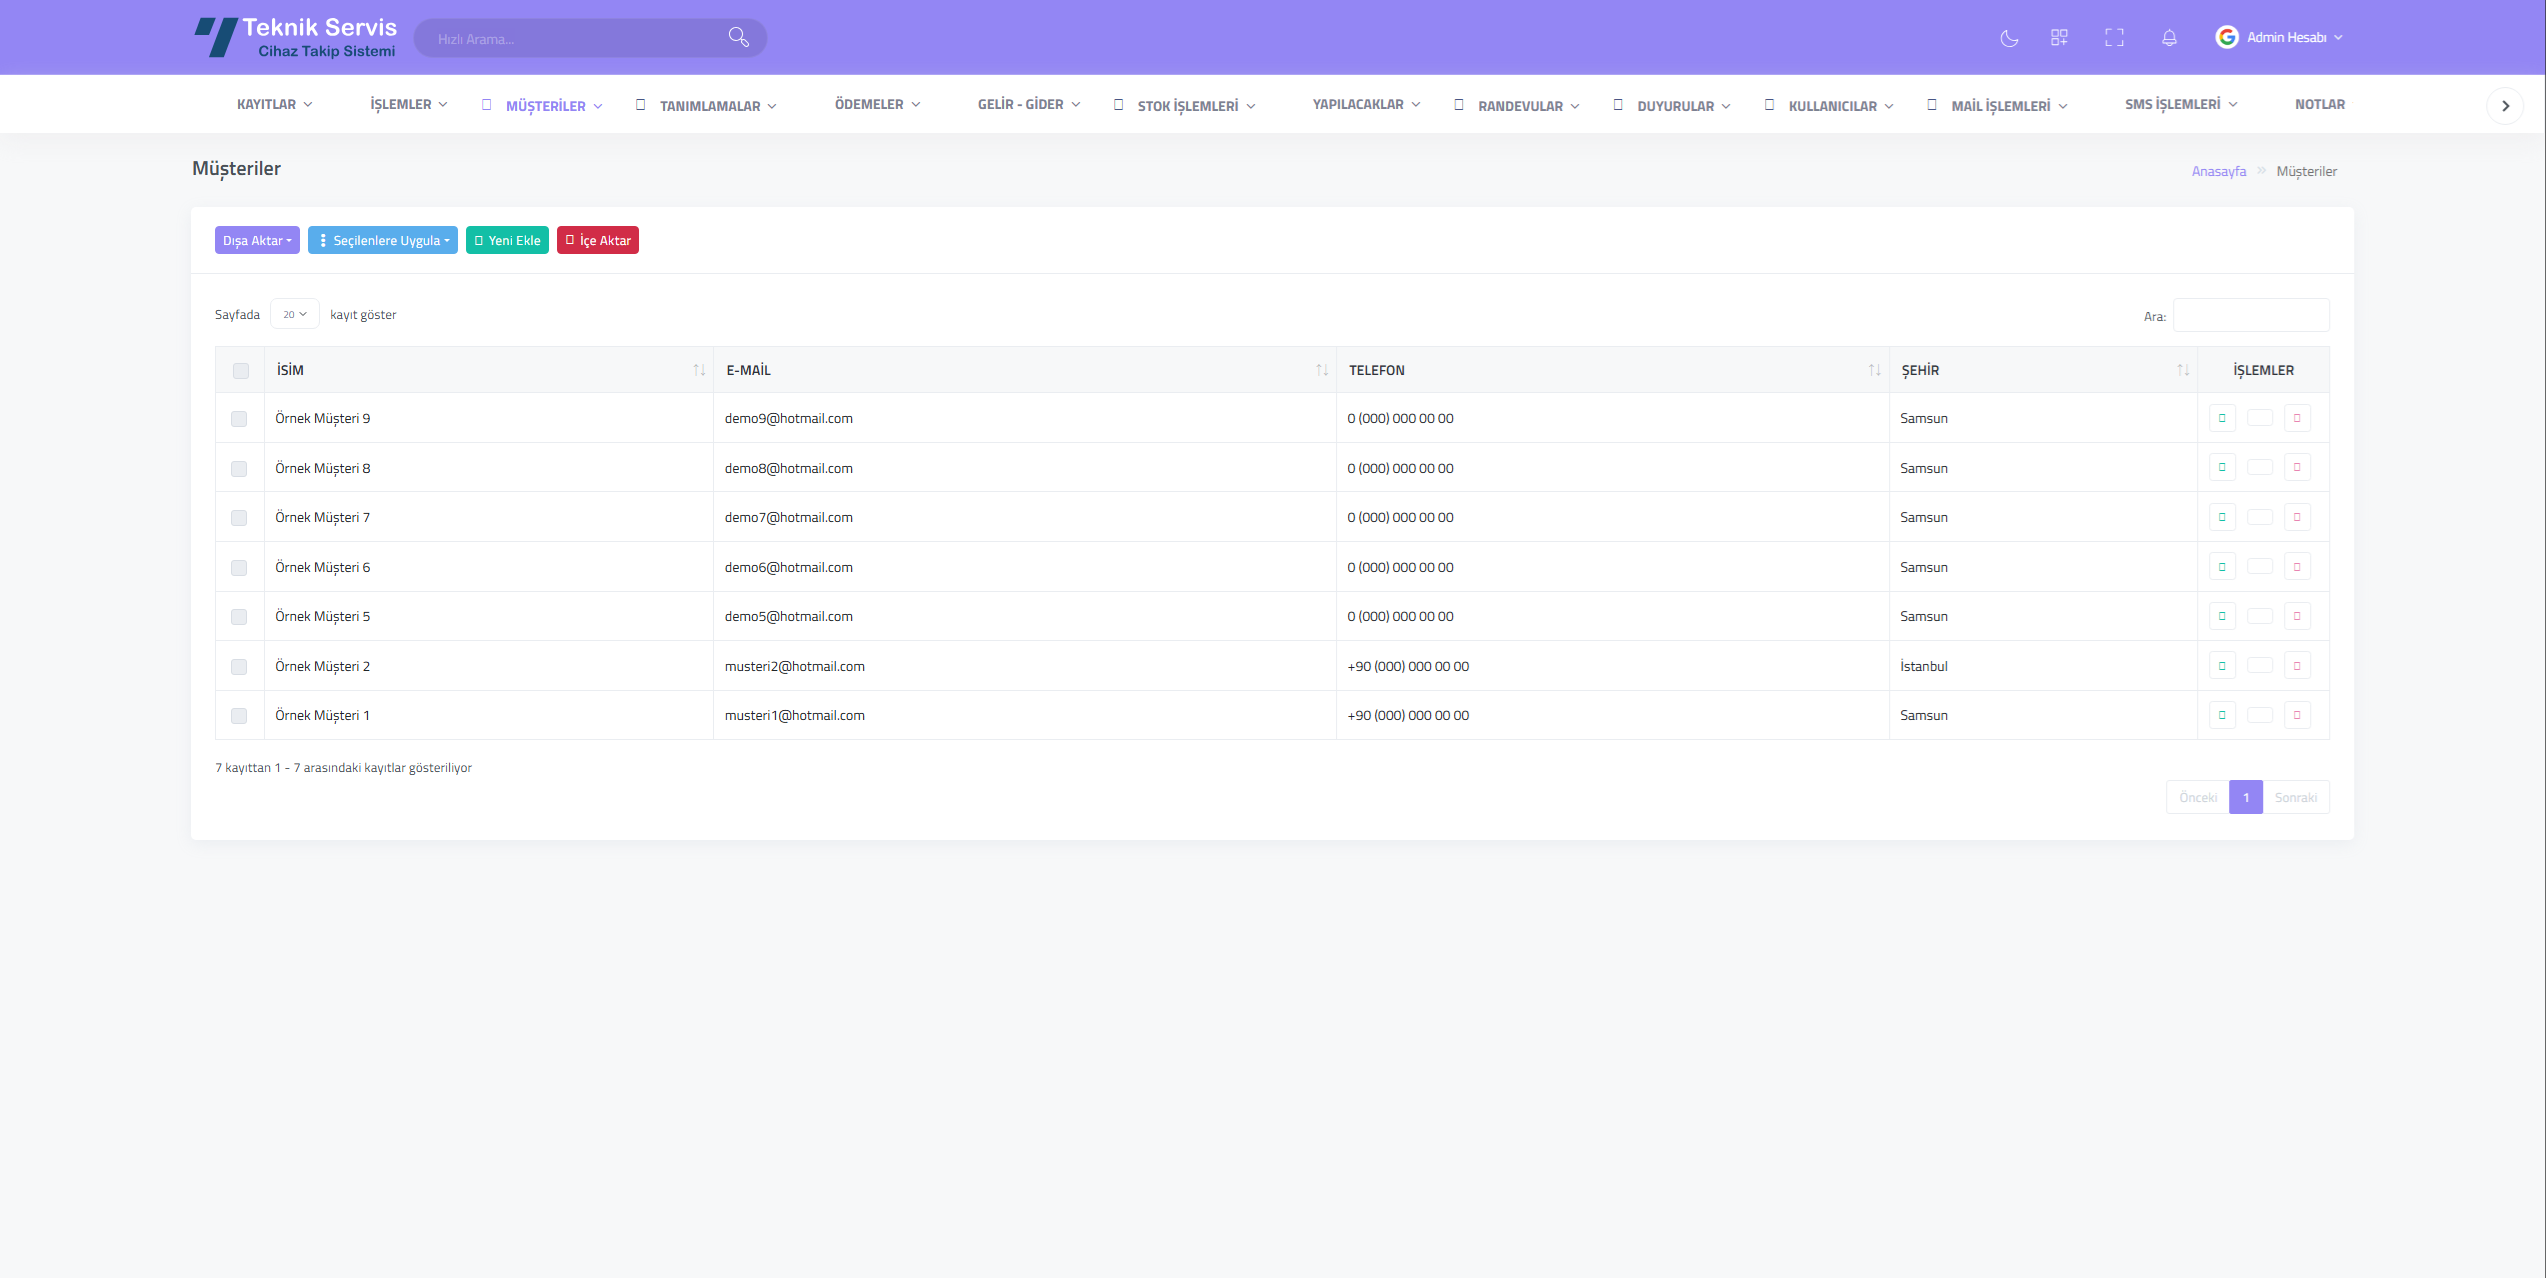Open the apps grid icon in the header
The height and width of the screenshot is (1278, 2546).
click(2059, 38)
